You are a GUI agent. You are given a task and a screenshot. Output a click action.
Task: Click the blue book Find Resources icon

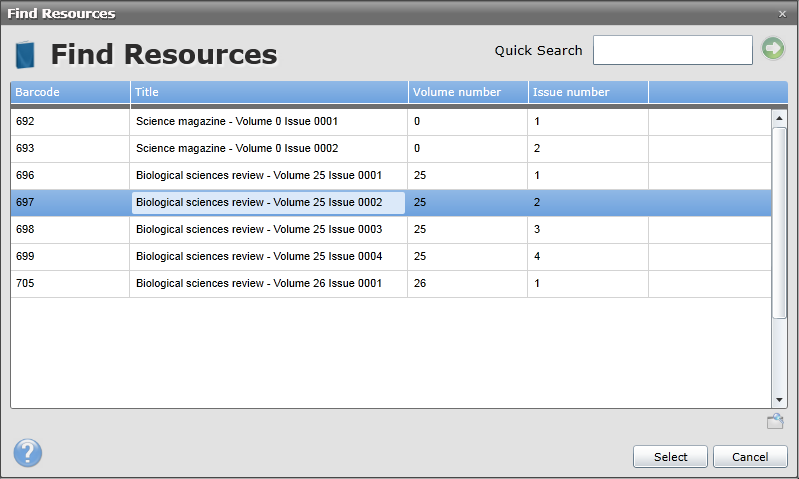(x=26, y=53)
